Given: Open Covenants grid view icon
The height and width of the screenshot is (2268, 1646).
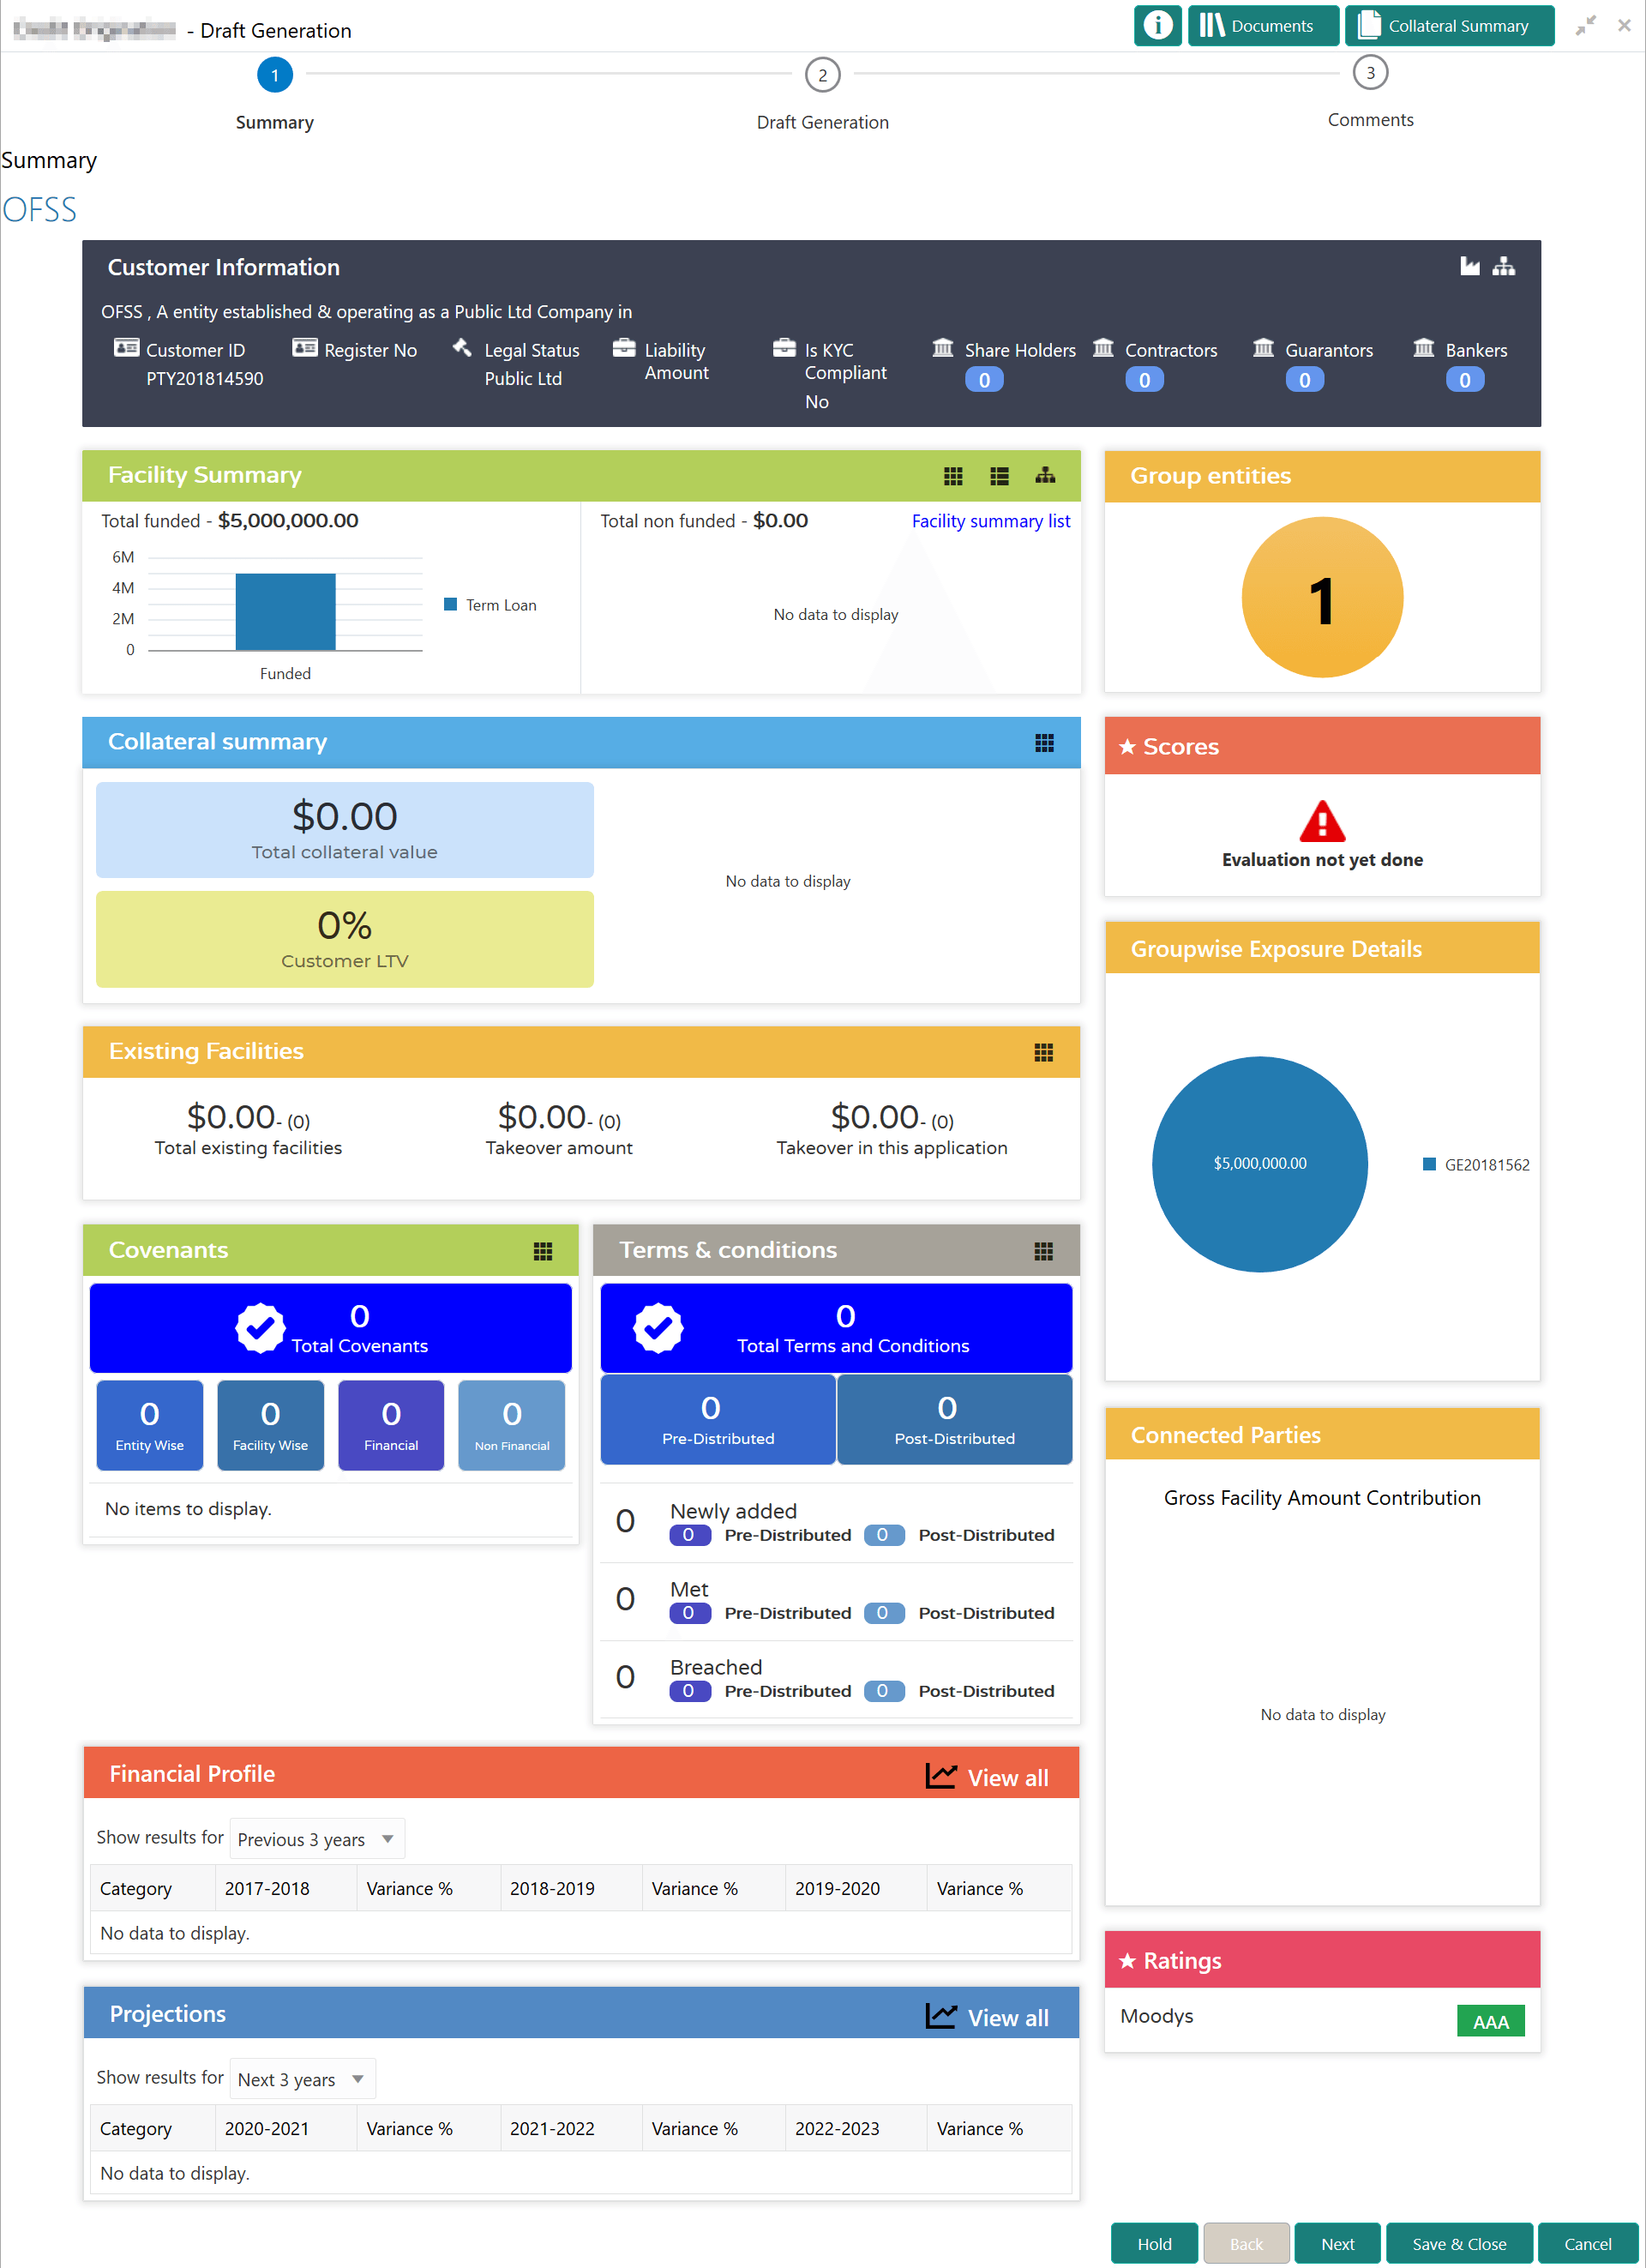Looking at the screenshot, I should [x=542, y=1251].
